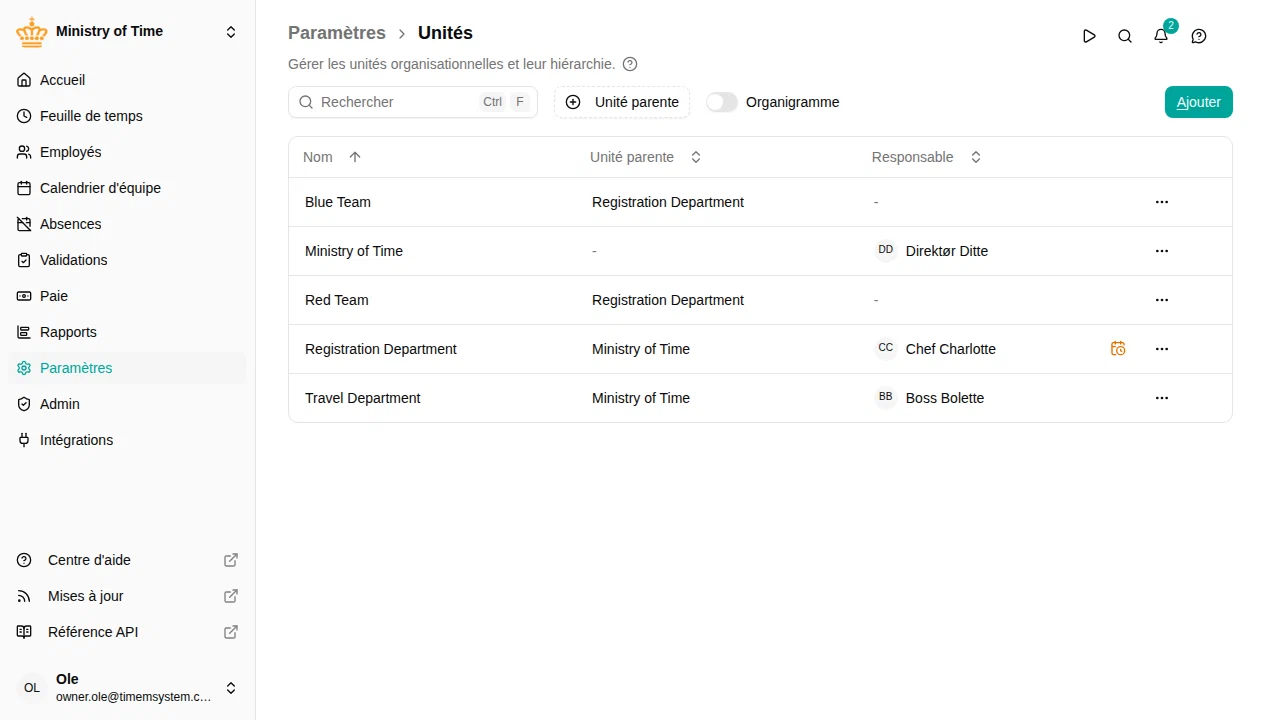
Task: Open the Mises à jour link
Action: pos(127,596)
